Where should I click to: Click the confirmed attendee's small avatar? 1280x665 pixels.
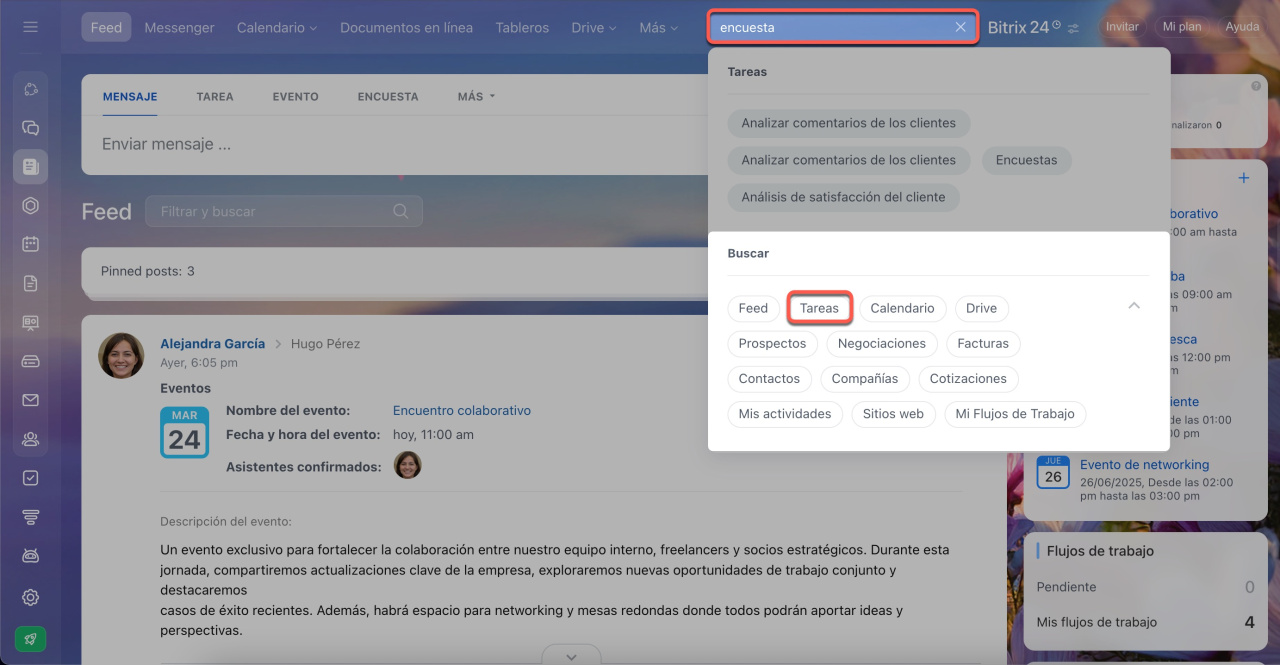coord(408,465)
